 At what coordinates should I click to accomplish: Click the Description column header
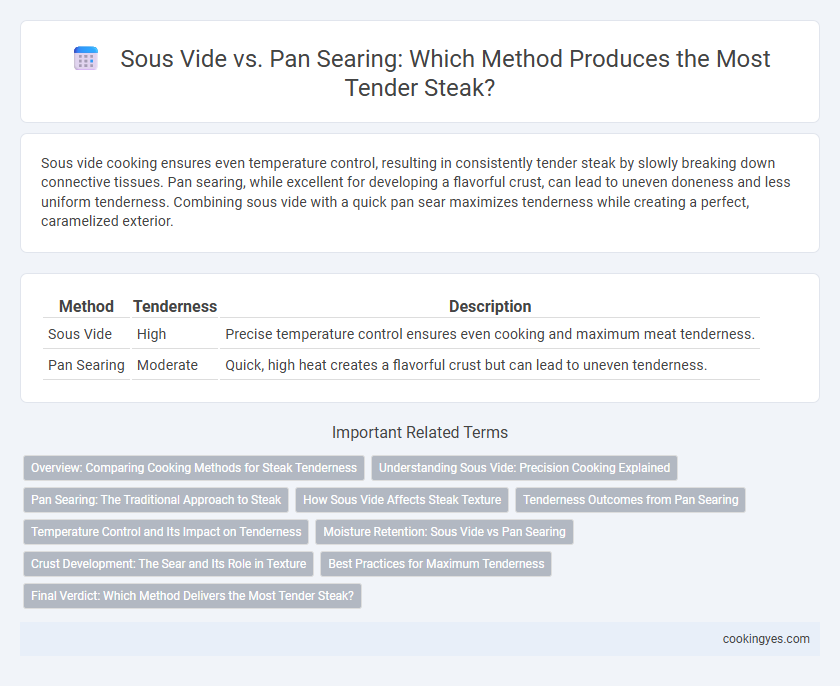point(490,306)
